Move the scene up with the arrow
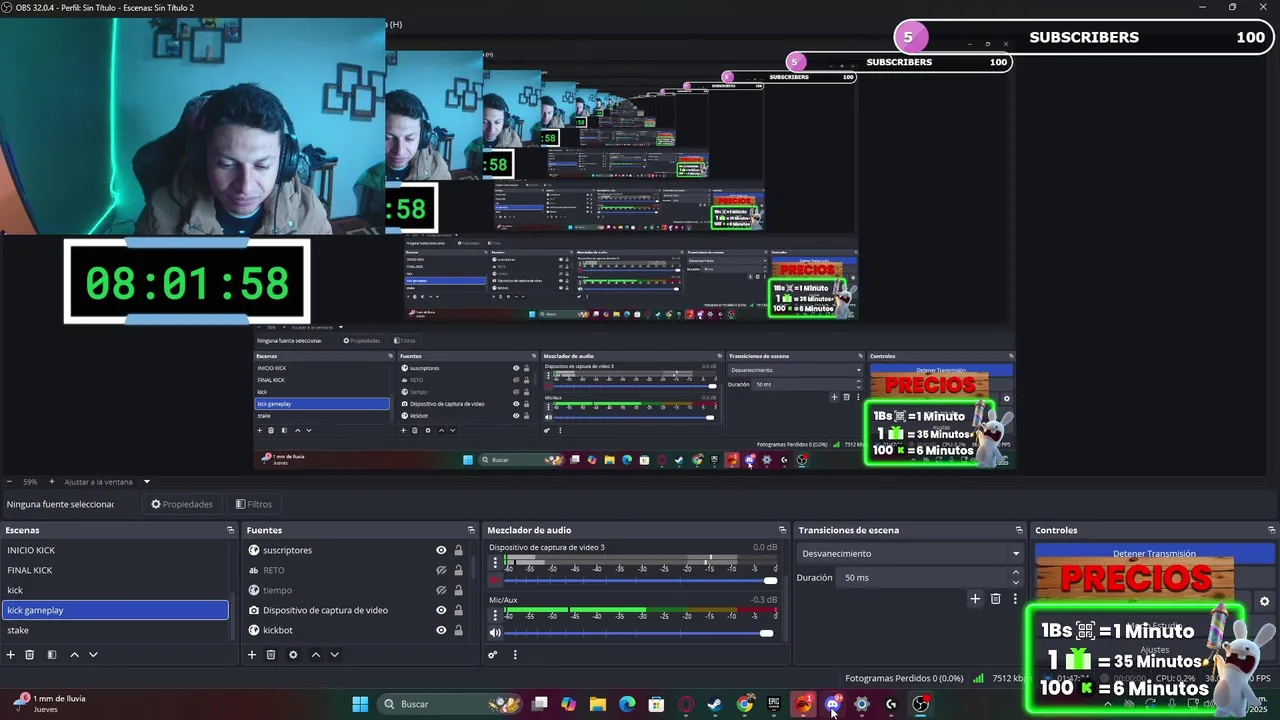The height and width of the screenshot is (720, 1280). pyautogui.click(x=74, y=655)
